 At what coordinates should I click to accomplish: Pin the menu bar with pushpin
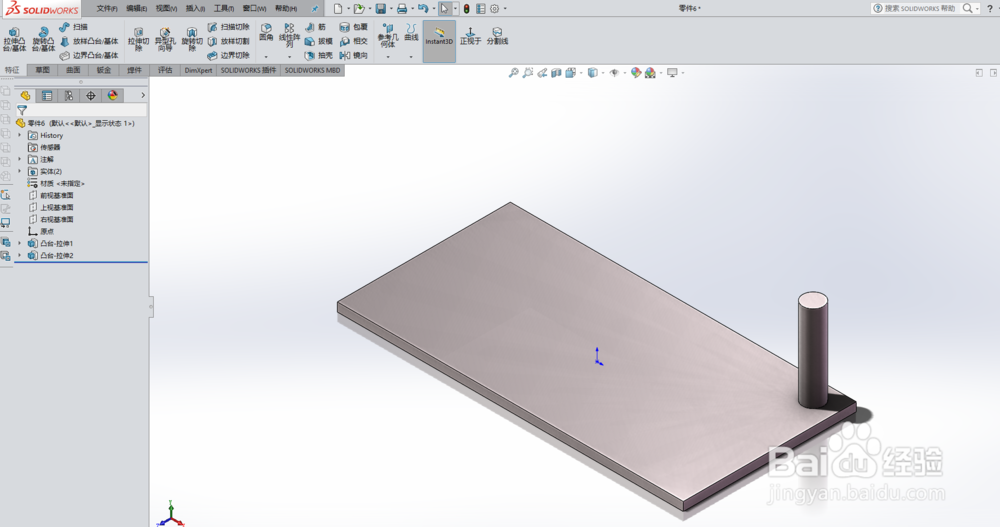(314, 9)
